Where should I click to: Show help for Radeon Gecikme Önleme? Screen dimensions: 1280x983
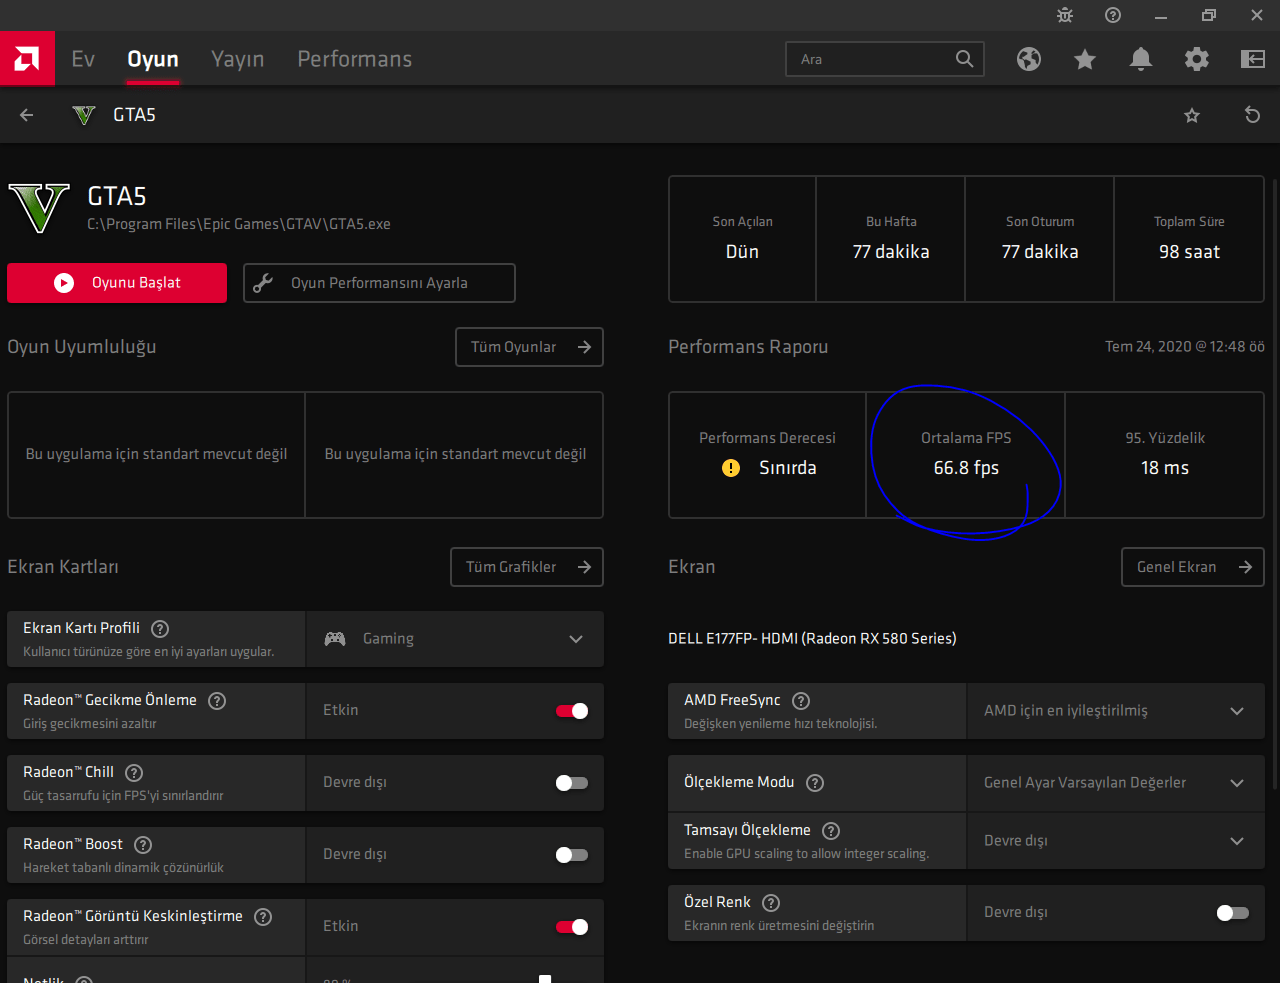click(x=217, y=701)
